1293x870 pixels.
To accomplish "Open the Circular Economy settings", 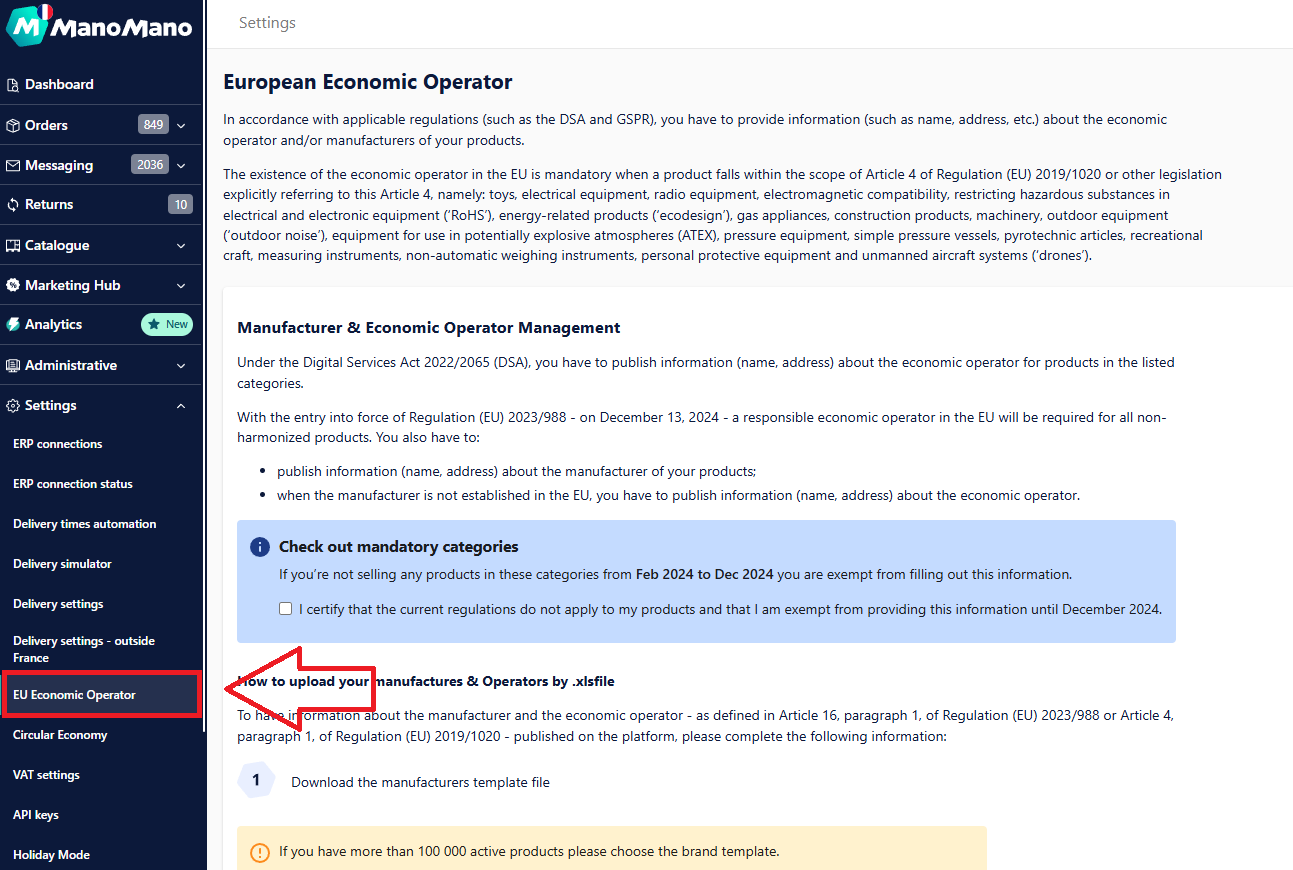I will pyautogui.click(x=60, y=735).
